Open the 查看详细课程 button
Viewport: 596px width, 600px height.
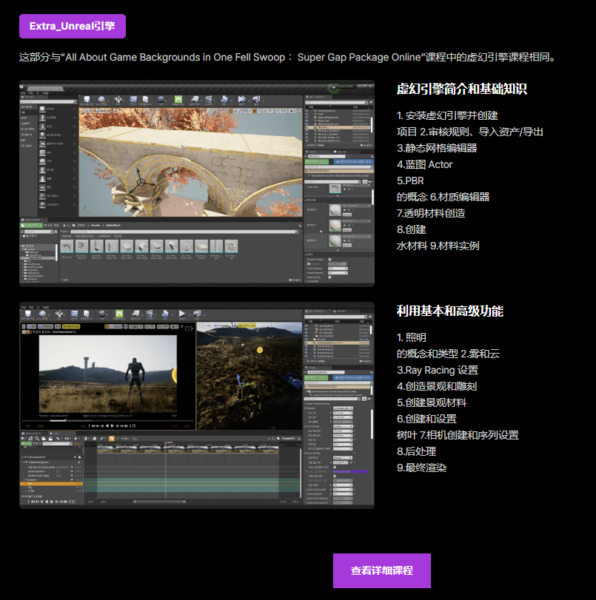point(382,570)
